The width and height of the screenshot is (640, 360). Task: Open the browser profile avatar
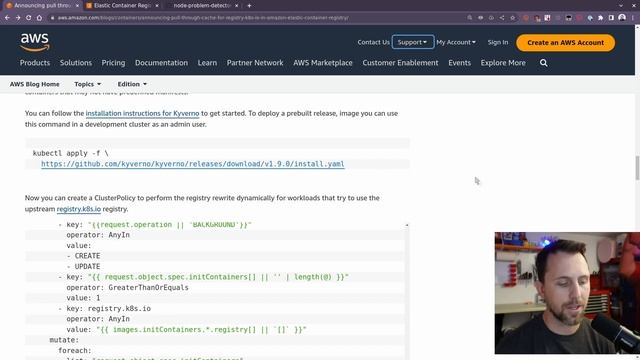(622, 18)
